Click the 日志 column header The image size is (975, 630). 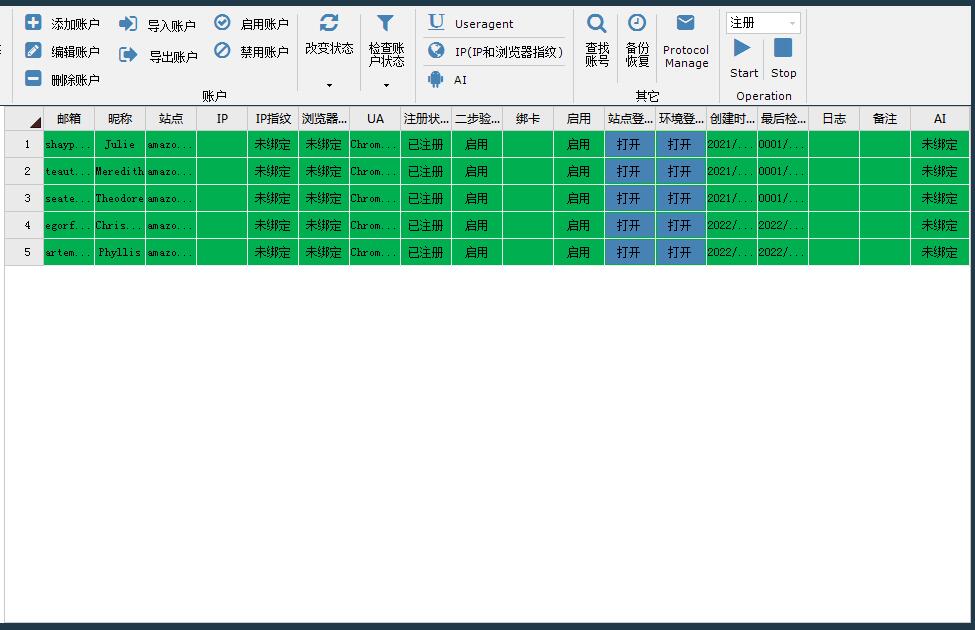(834, 119)
